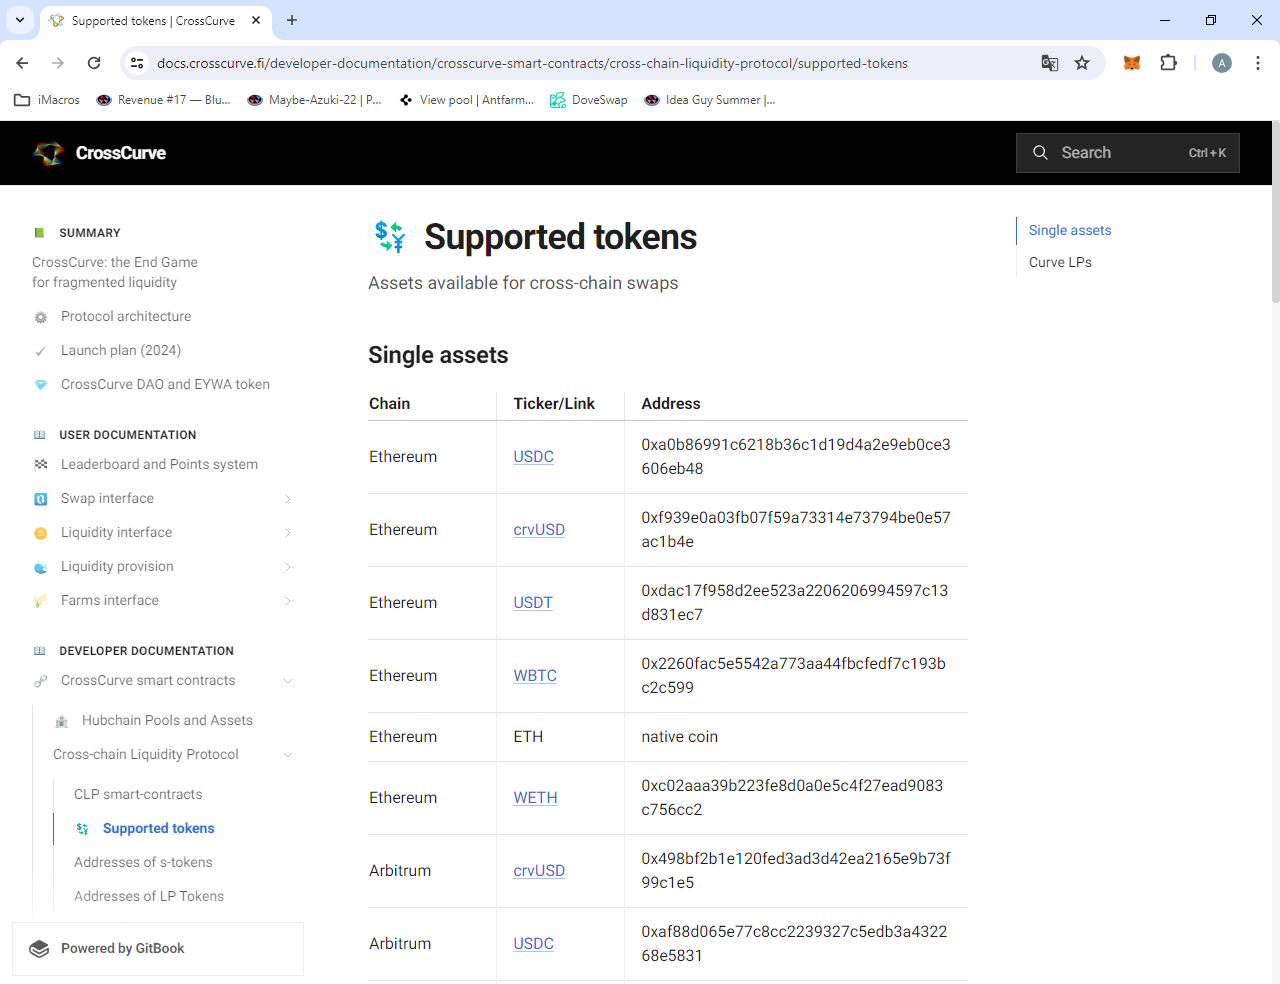Viewport: 1280px width, 984px height.
Task: Open the iMacros bookmark folder
Action: pos(47,100)
